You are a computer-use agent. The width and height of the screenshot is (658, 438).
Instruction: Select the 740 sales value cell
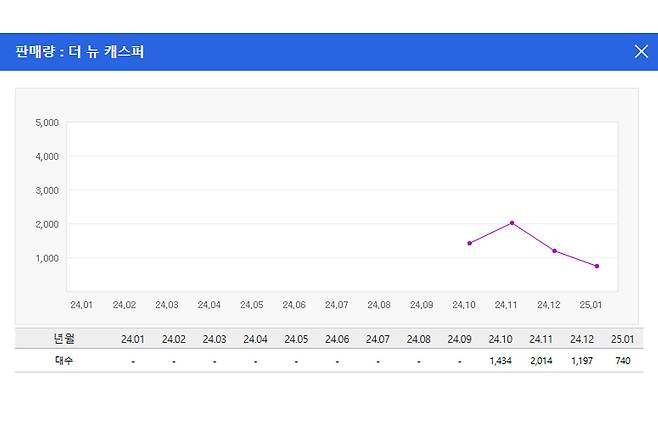click(623, 361)
